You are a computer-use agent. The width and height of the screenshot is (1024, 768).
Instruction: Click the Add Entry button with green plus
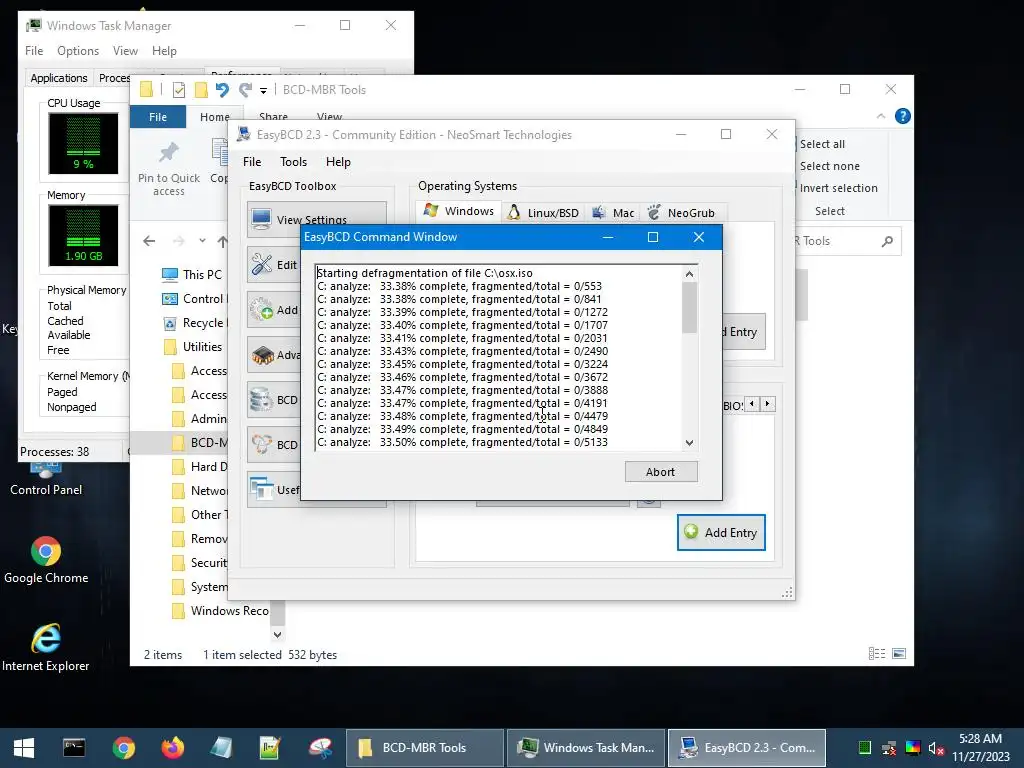(721, 532)
